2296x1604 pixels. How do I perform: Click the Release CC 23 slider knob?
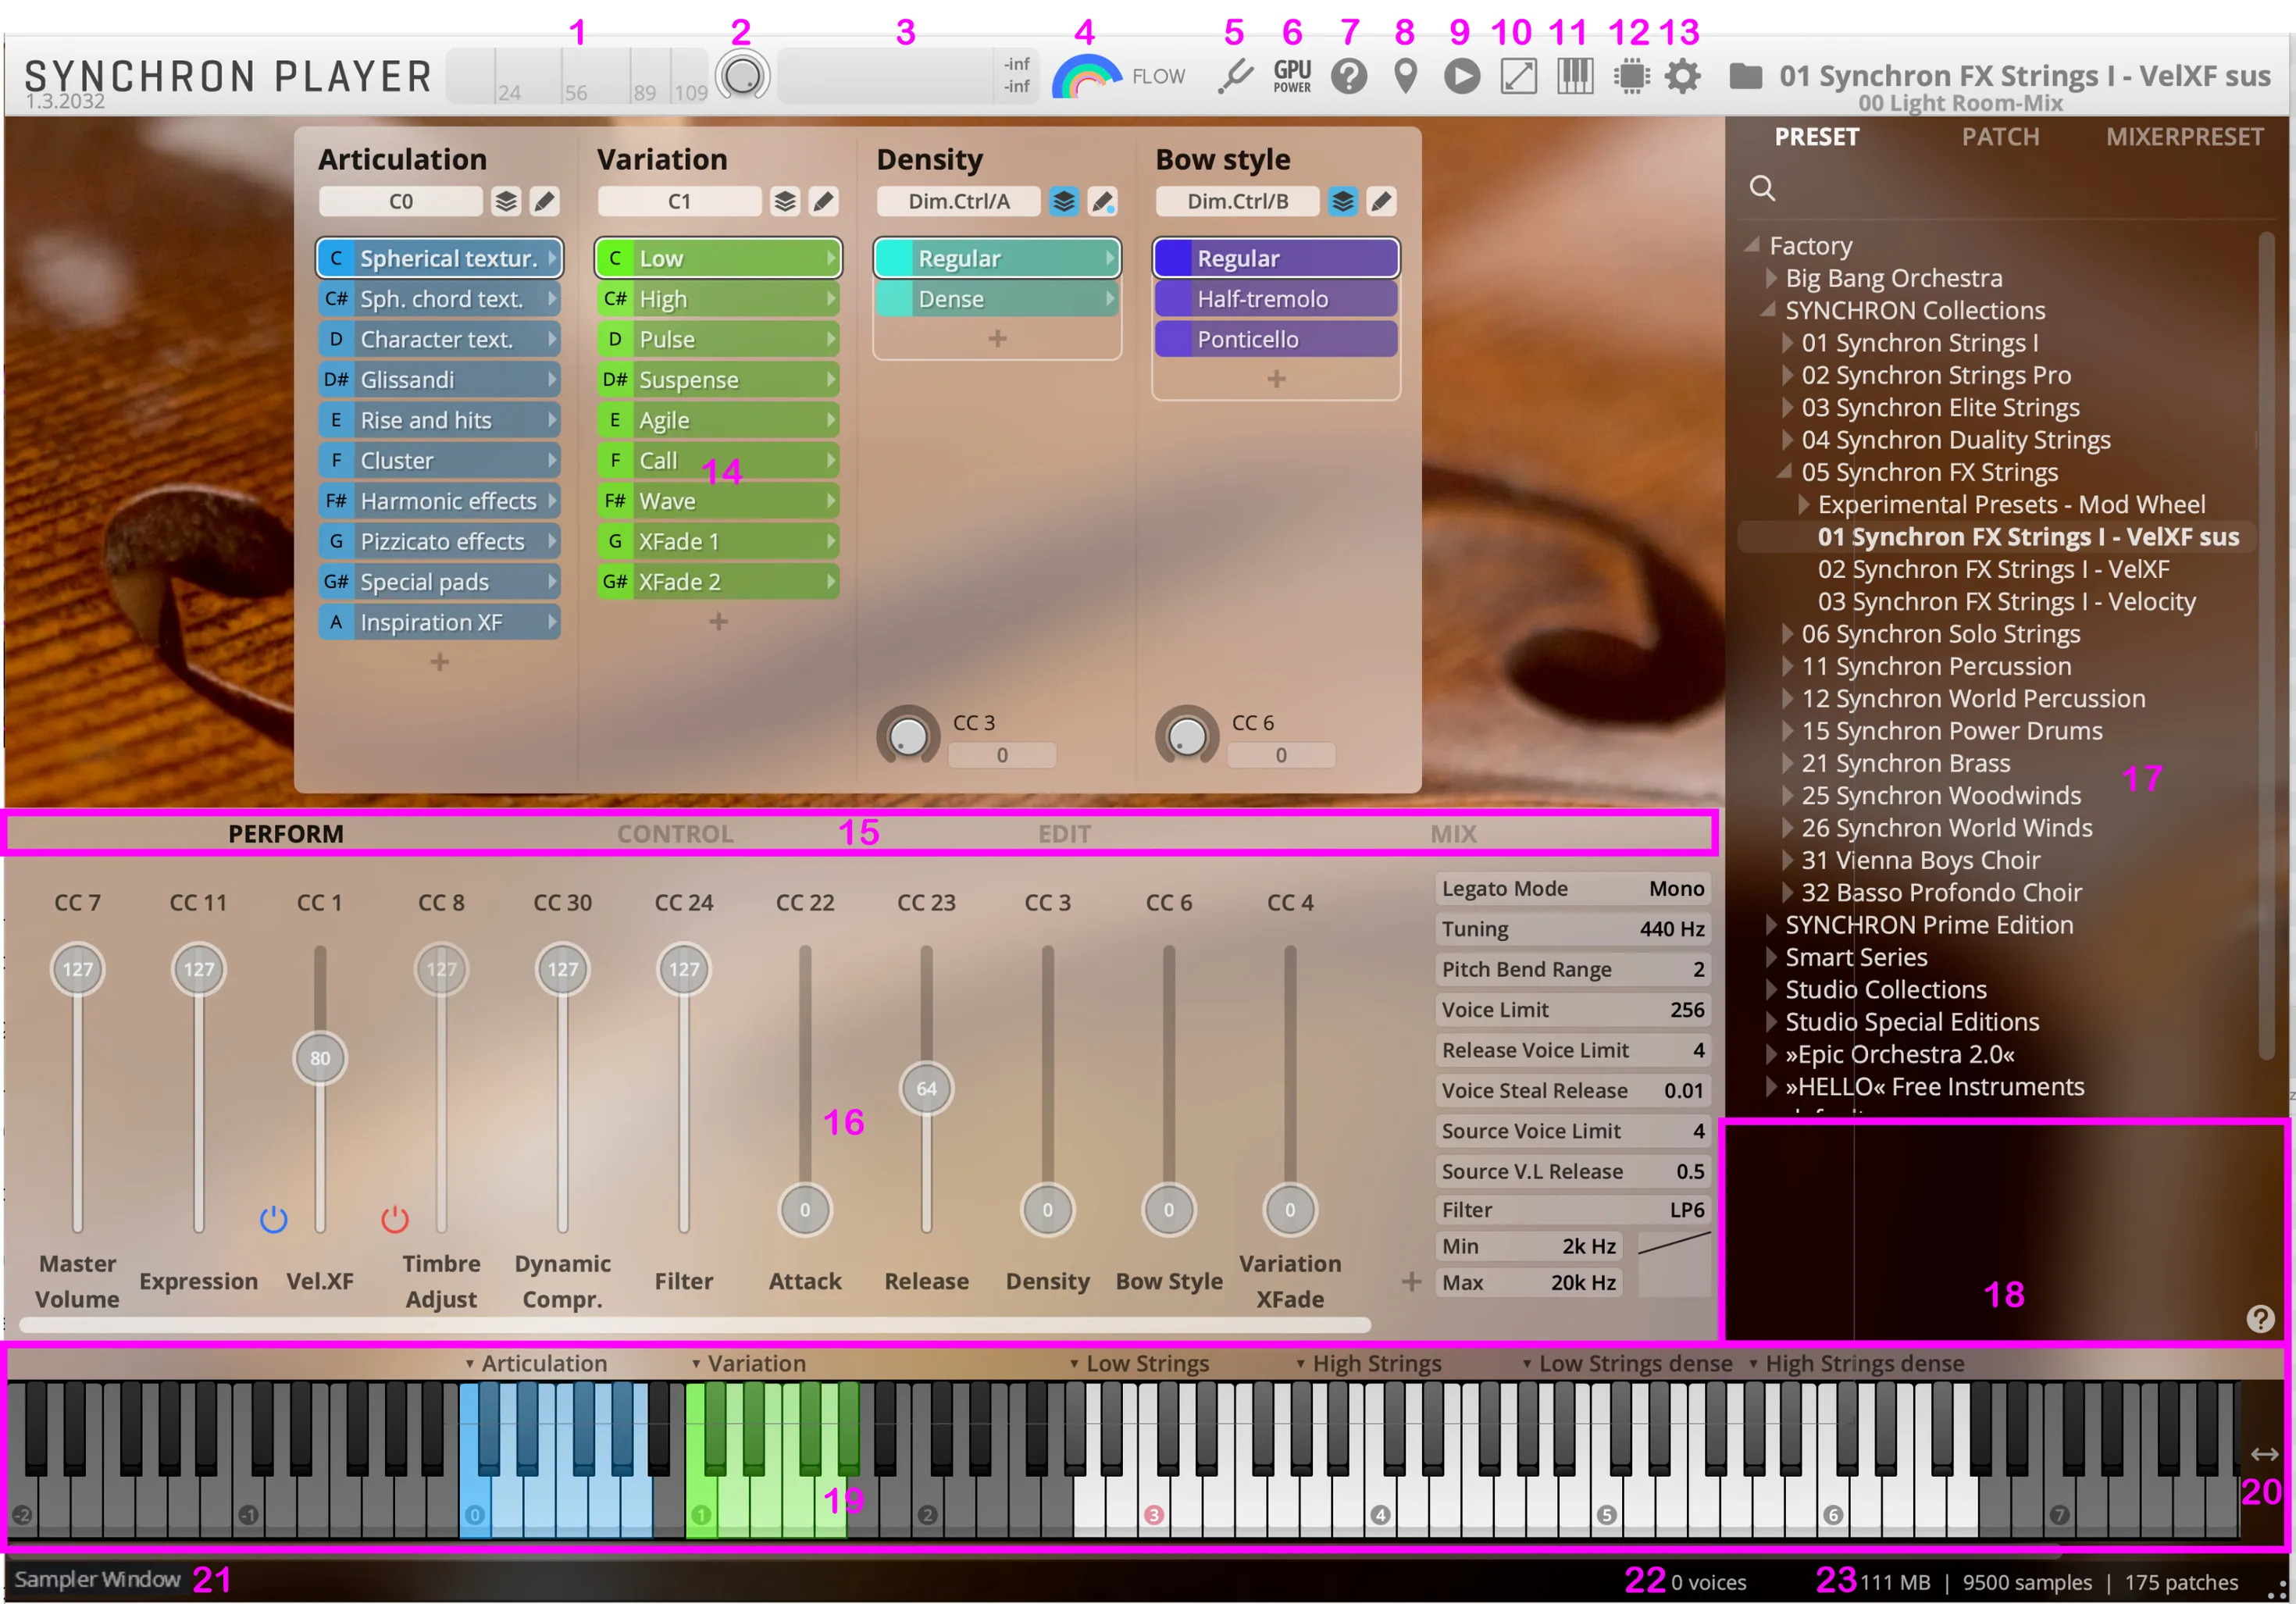click(926, 1088)
